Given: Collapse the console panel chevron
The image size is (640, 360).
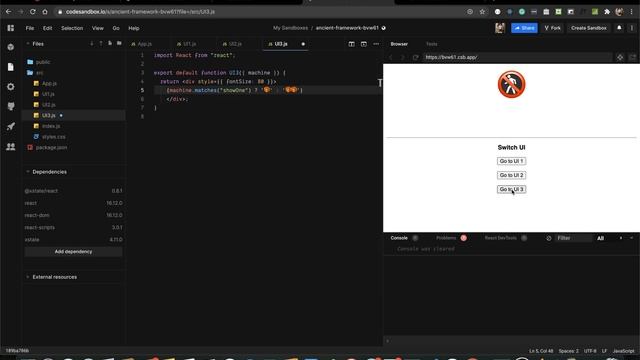Looking at the screenshot, I should (x=631, y=238).
